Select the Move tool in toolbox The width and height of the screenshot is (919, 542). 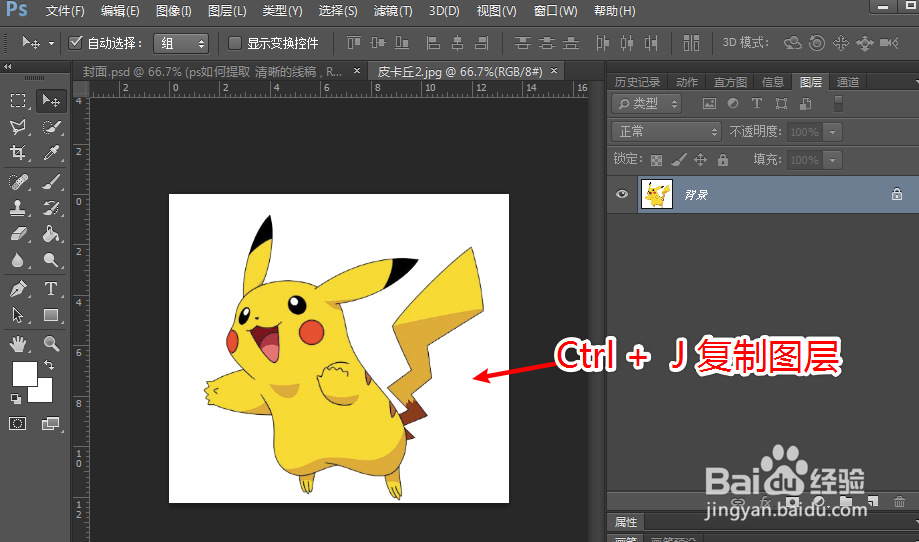[51, 101]
